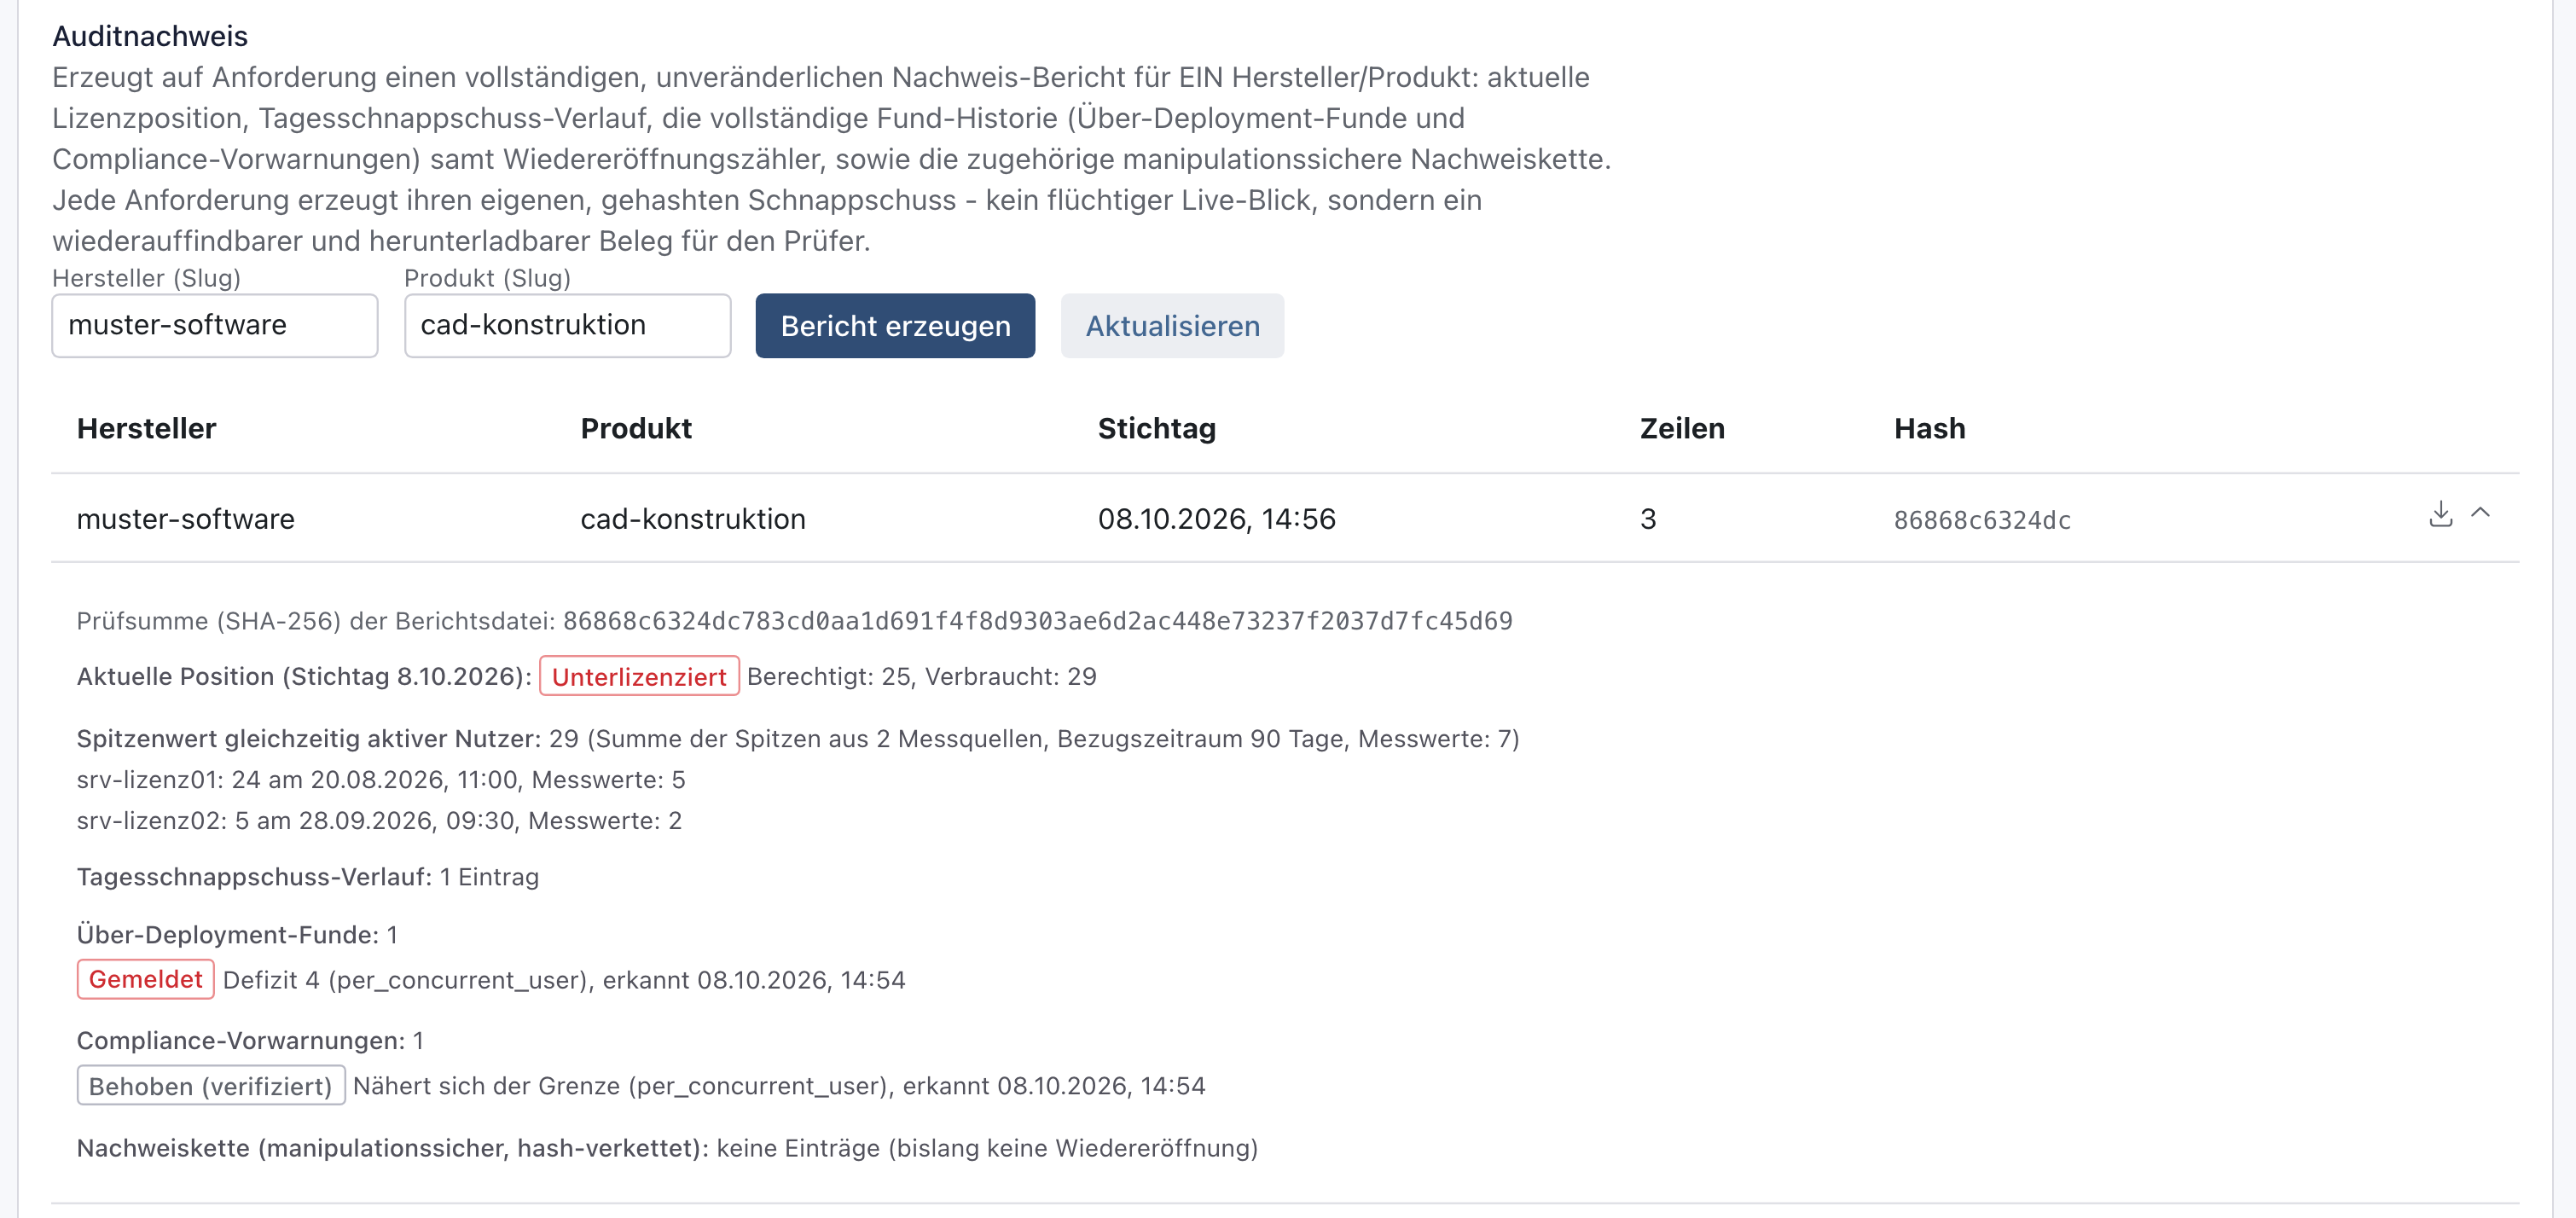Click the srv-lizenz02 measurement line
Image resolution: width=2576 pixels, height=1218 pixels.
[379, 821]
